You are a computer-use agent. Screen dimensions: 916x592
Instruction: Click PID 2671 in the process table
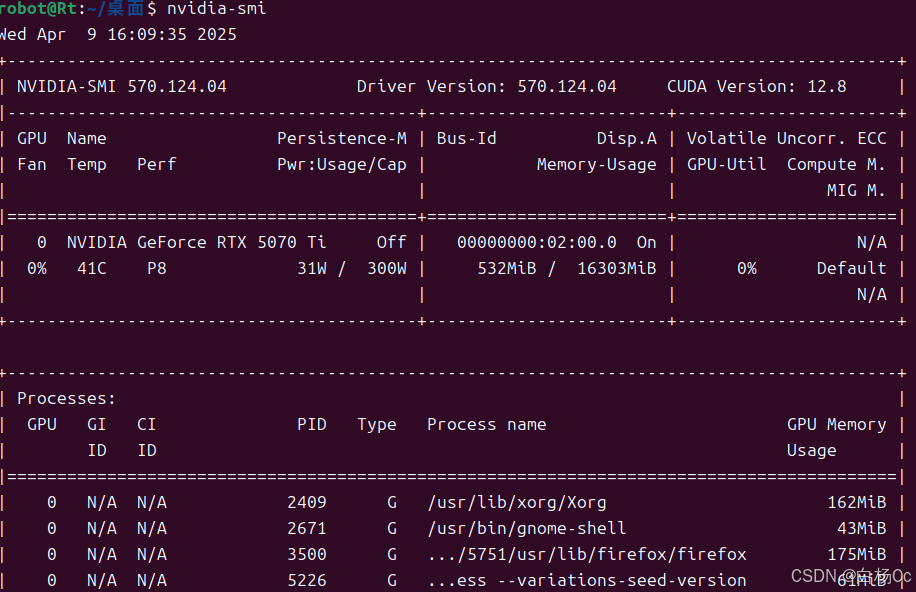(x=307, y=528)
